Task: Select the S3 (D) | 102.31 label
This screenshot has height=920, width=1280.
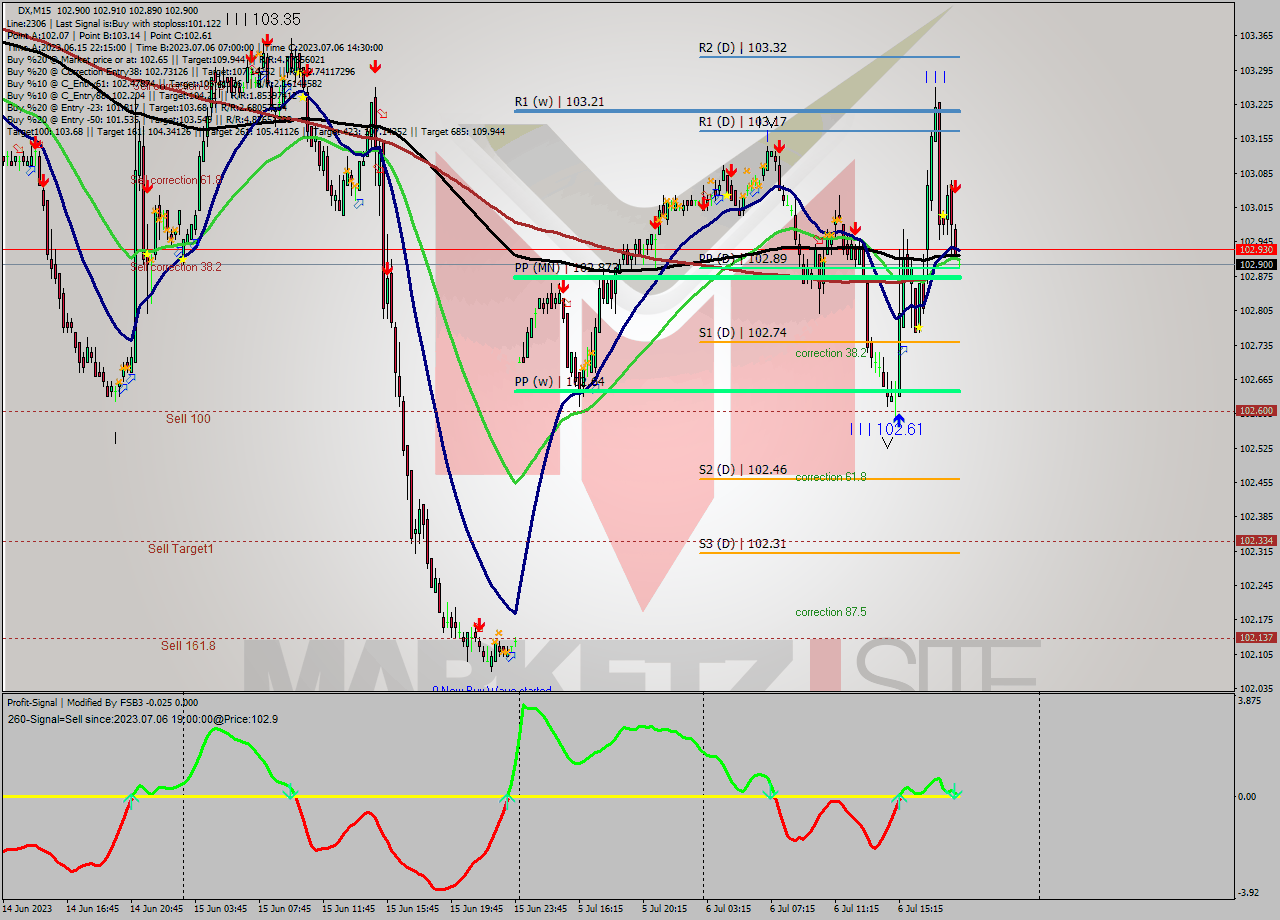Action: point(742,544)
